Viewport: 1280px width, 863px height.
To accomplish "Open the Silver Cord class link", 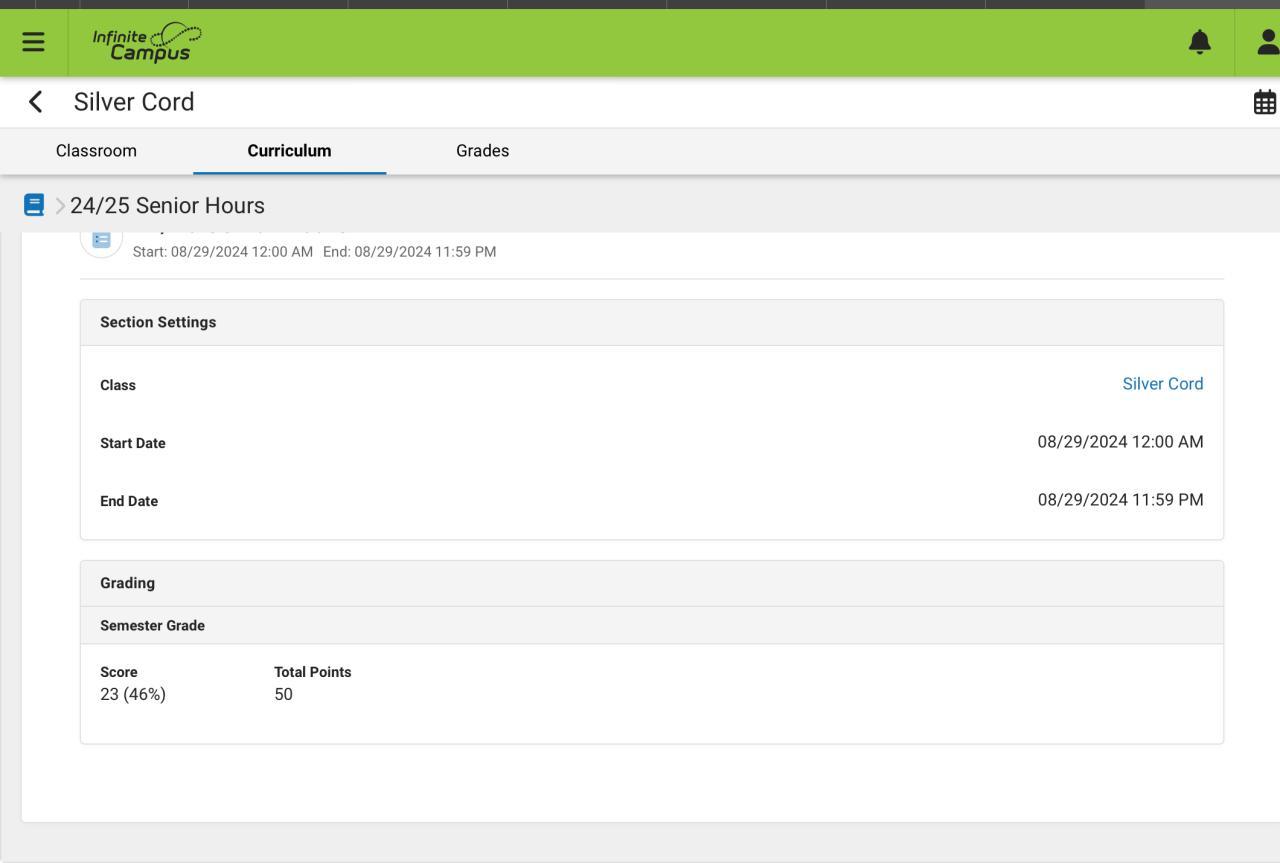I will tap(1163, 384).
